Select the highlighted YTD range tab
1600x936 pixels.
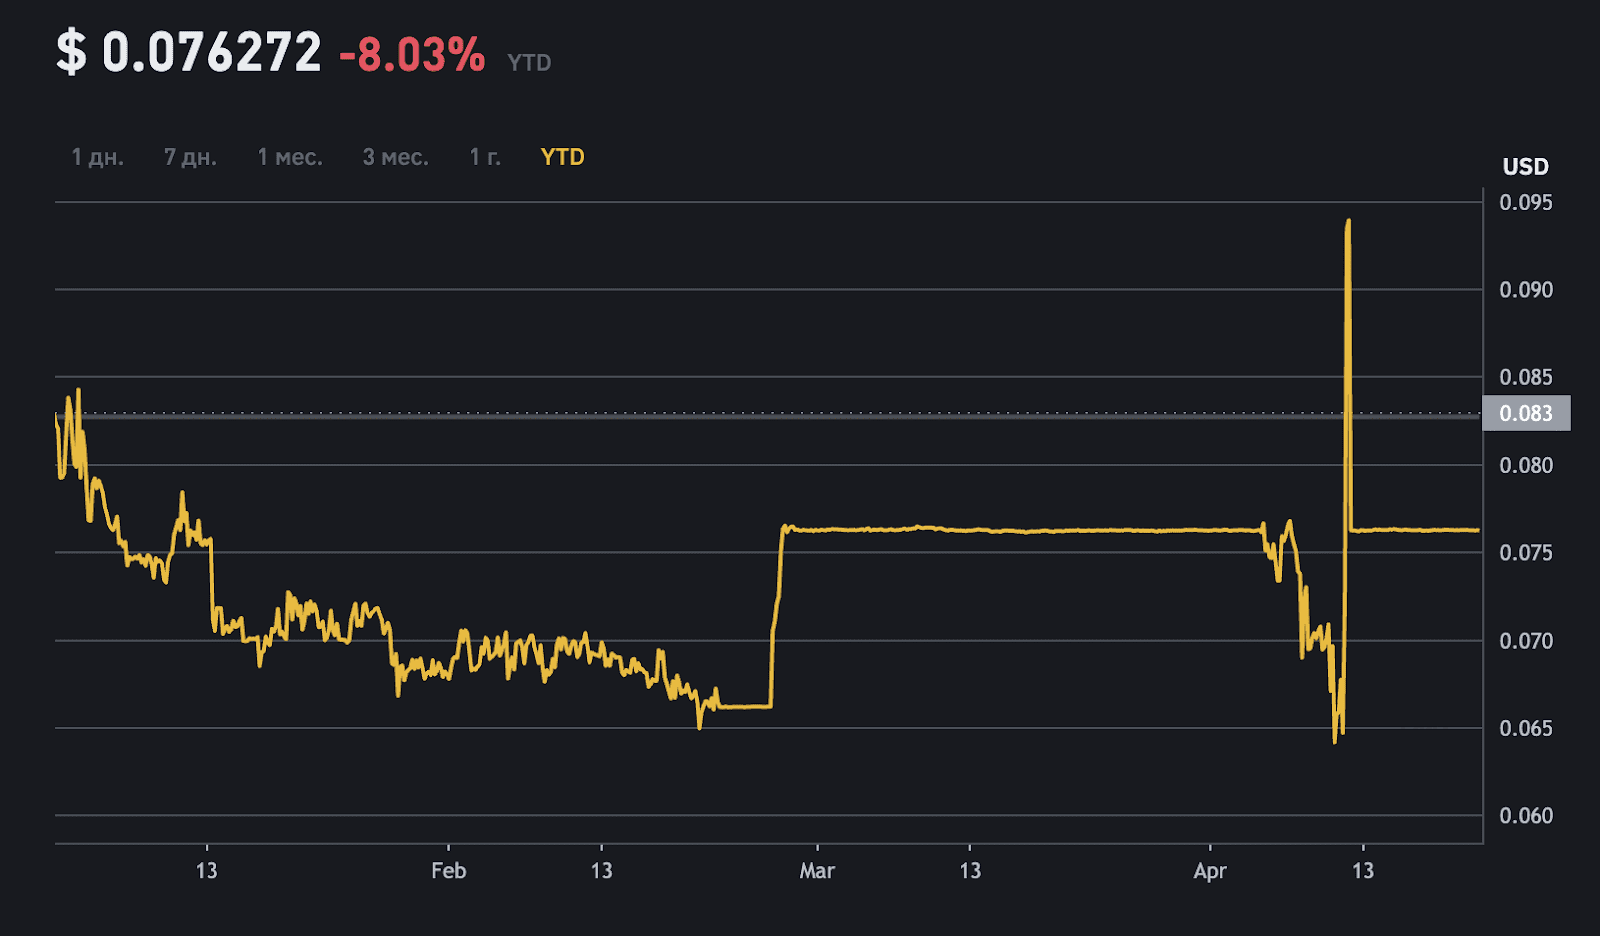(x=562, y=157)
